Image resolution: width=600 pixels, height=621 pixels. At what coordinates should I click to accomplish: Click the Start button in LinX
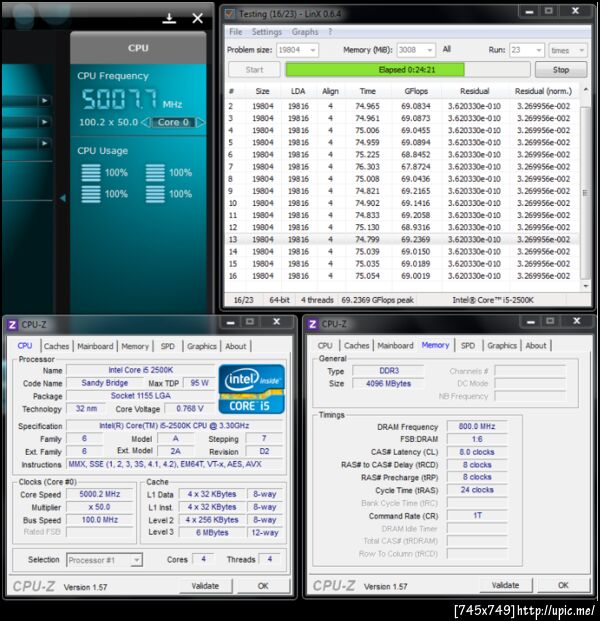click(x=254, y=70)
